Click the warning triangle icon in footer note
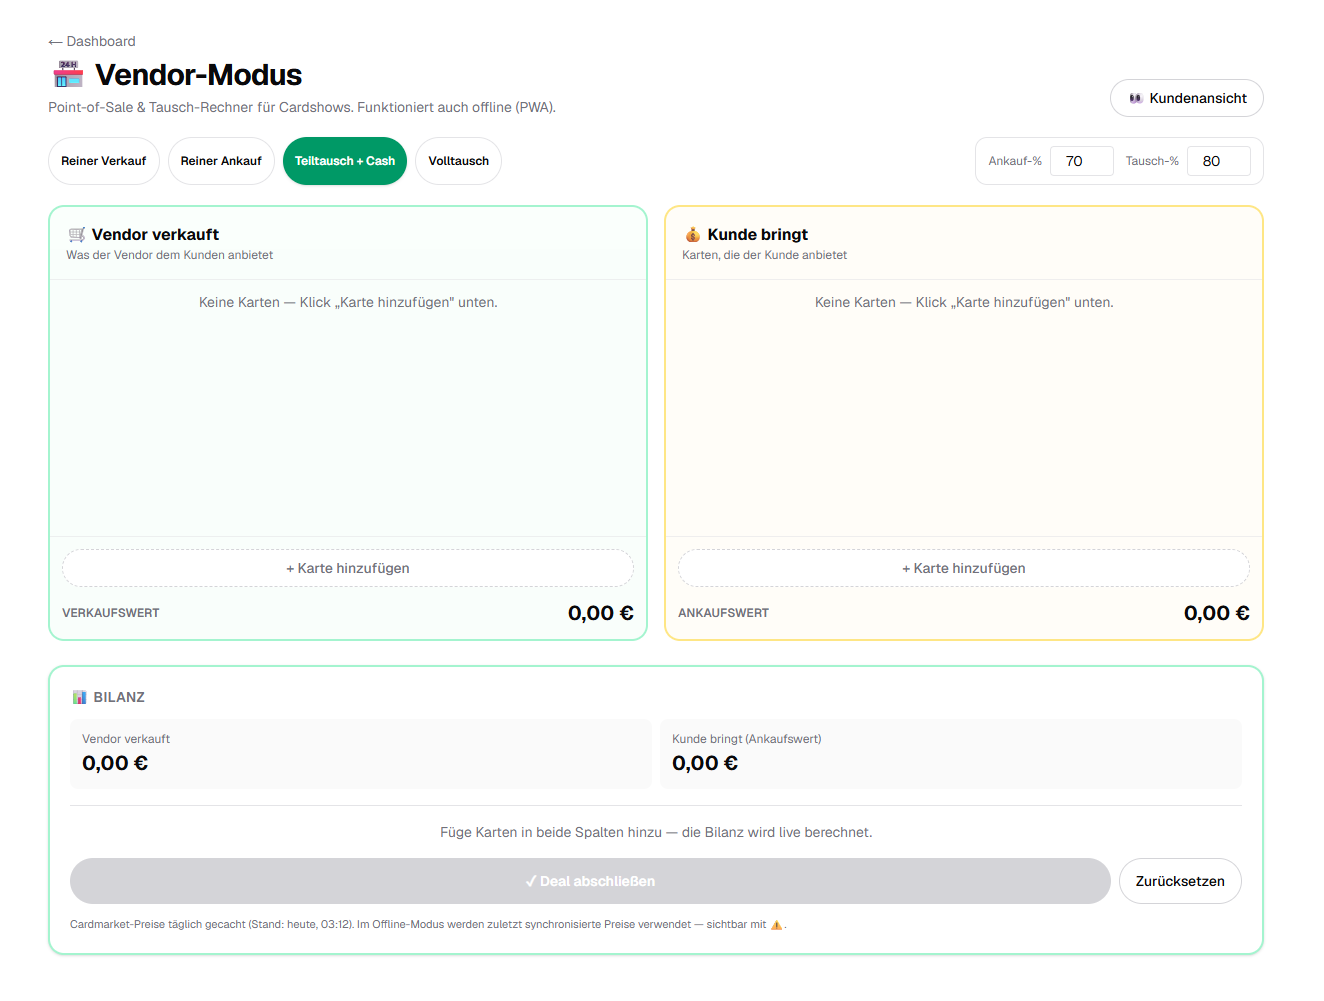Screen dimensions: 1324x1001 coord(777,925)
